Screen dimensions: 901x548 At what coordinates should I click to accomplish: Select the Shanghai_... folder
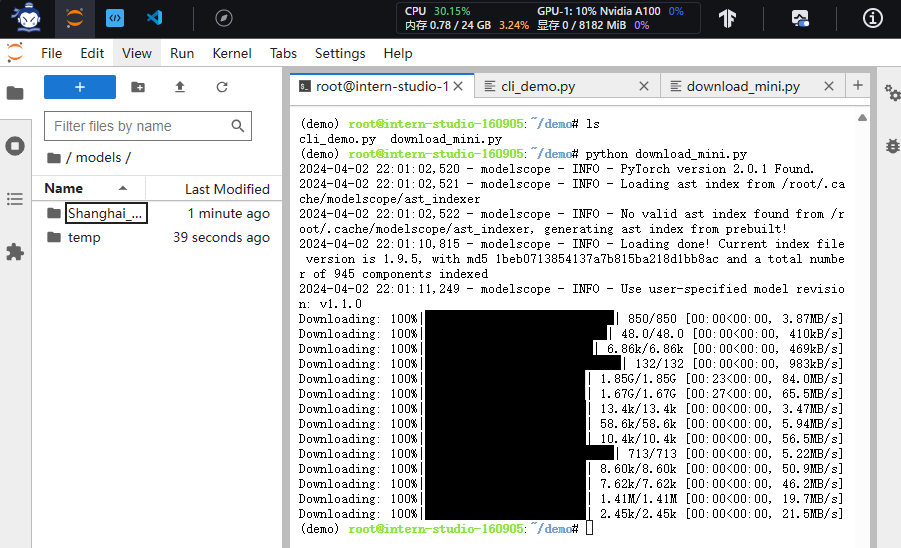(x=106, y=213)
